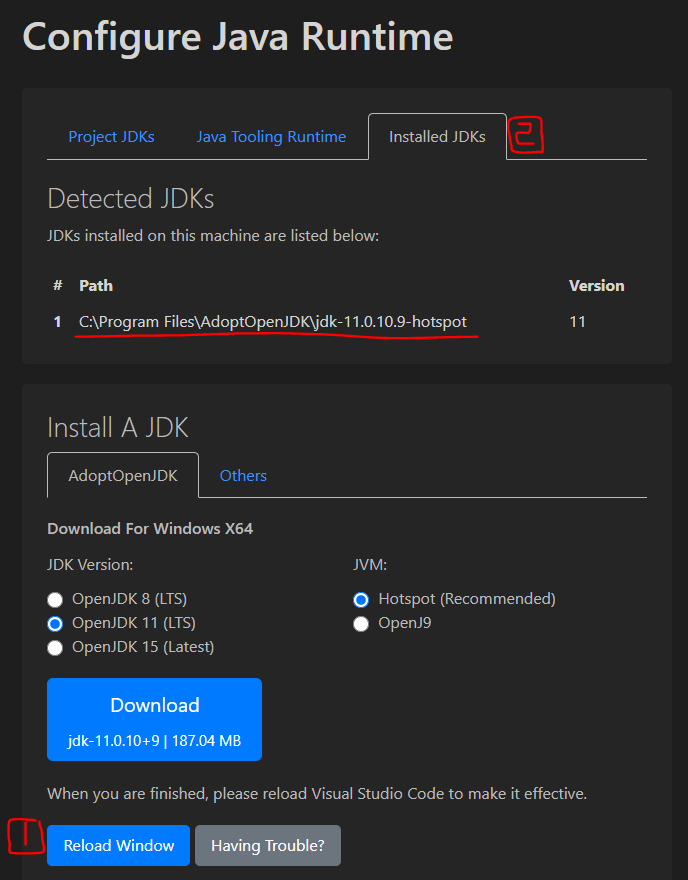Click the JDK Version: label
The width and height of the screenshot is (688, 880).
90,565
